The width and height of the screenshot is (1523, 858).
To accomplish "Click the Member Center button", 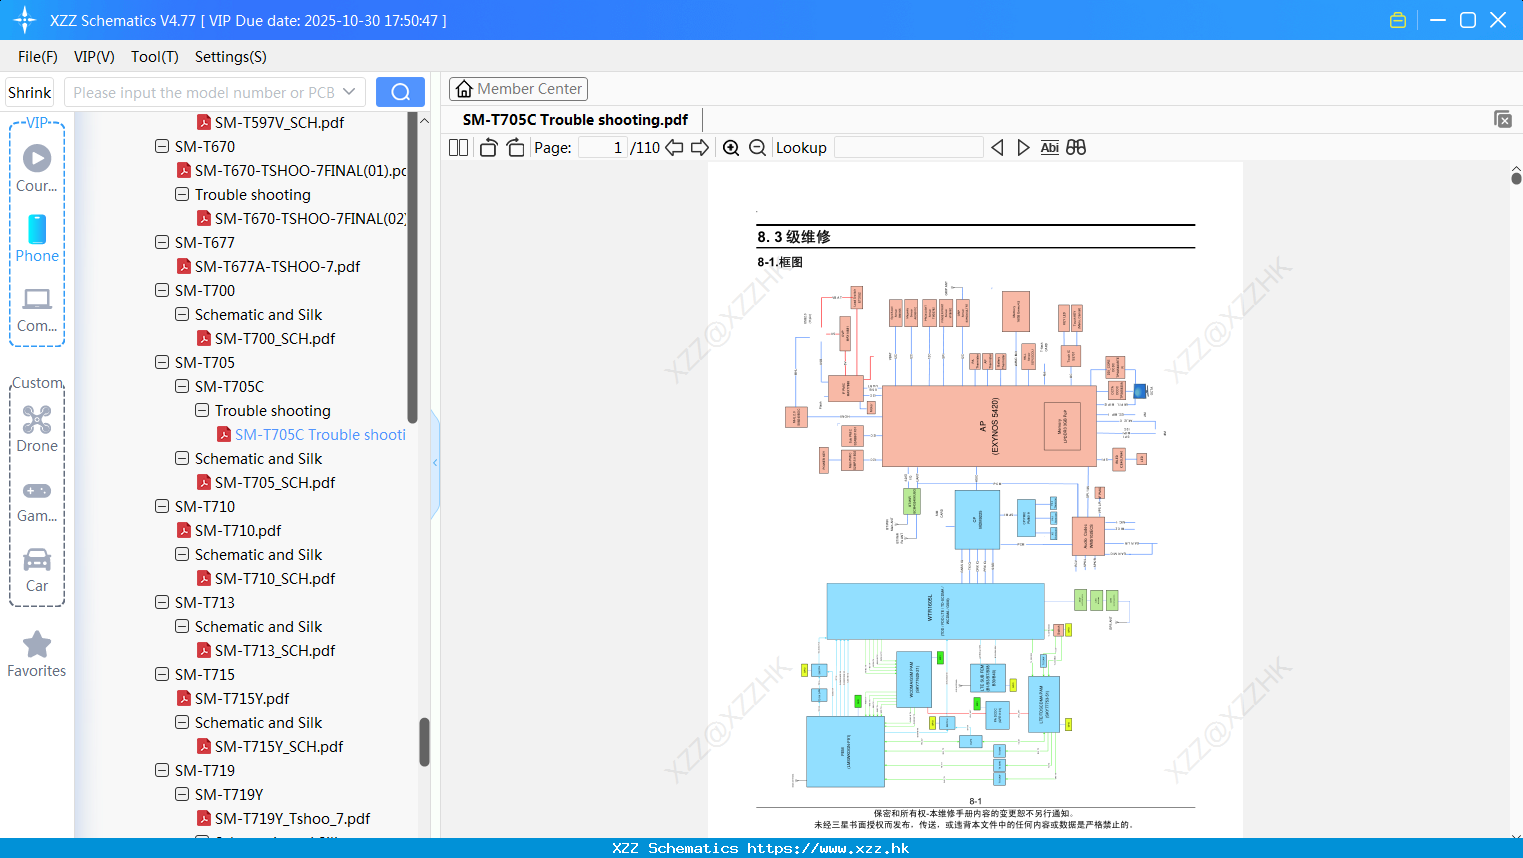I will (518, 89).
